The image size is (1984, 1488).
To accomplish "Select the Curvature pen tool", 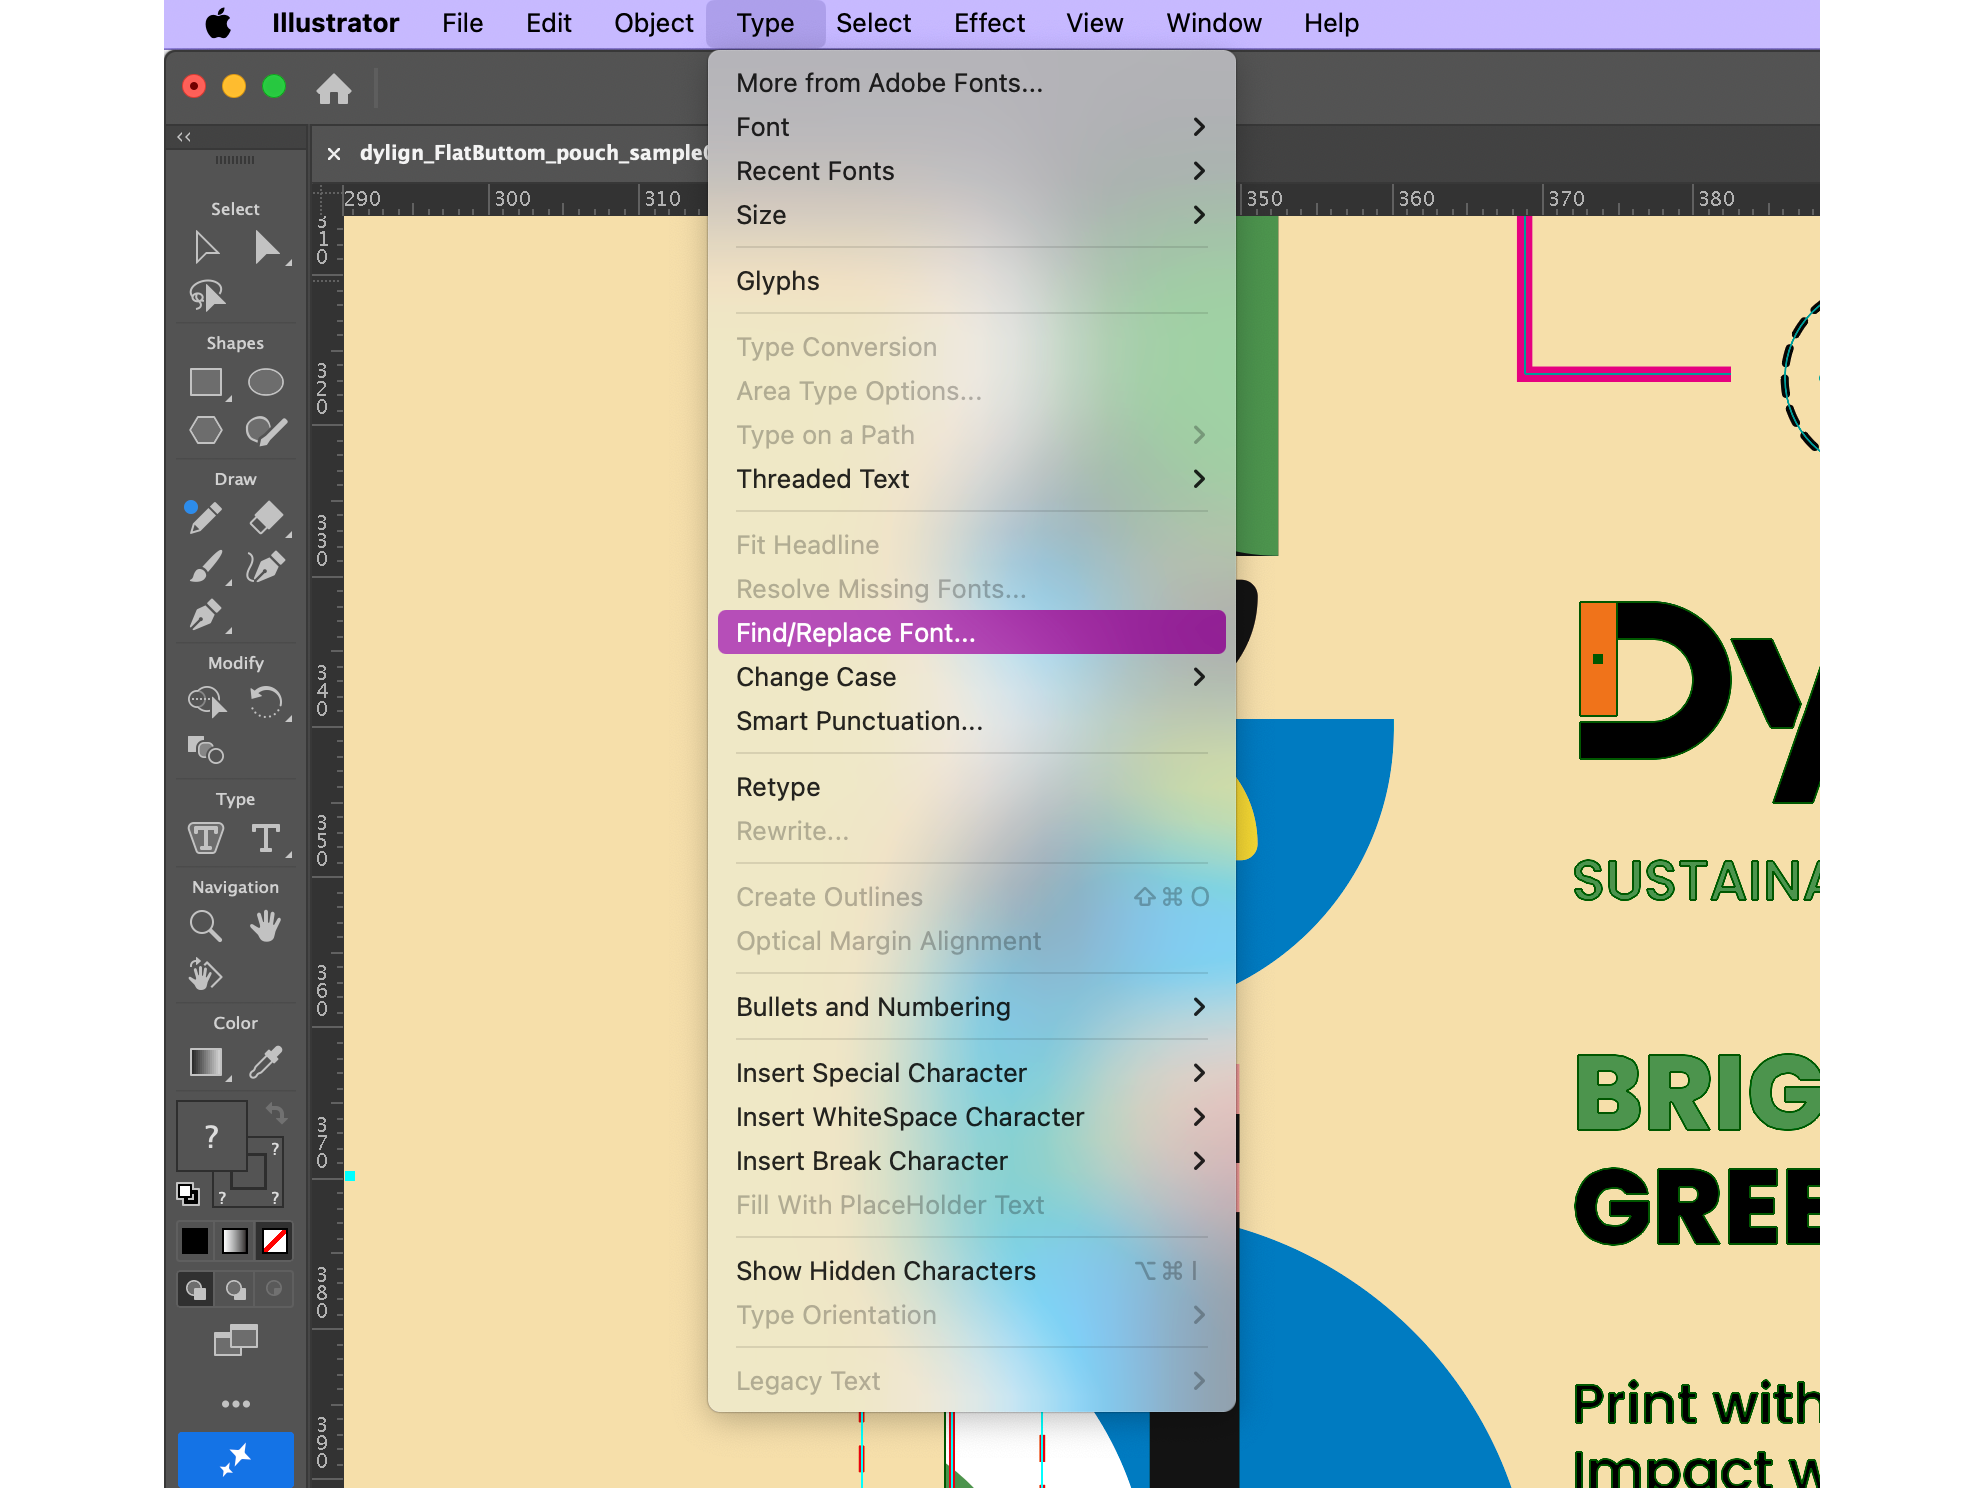I will coord(265,567).
